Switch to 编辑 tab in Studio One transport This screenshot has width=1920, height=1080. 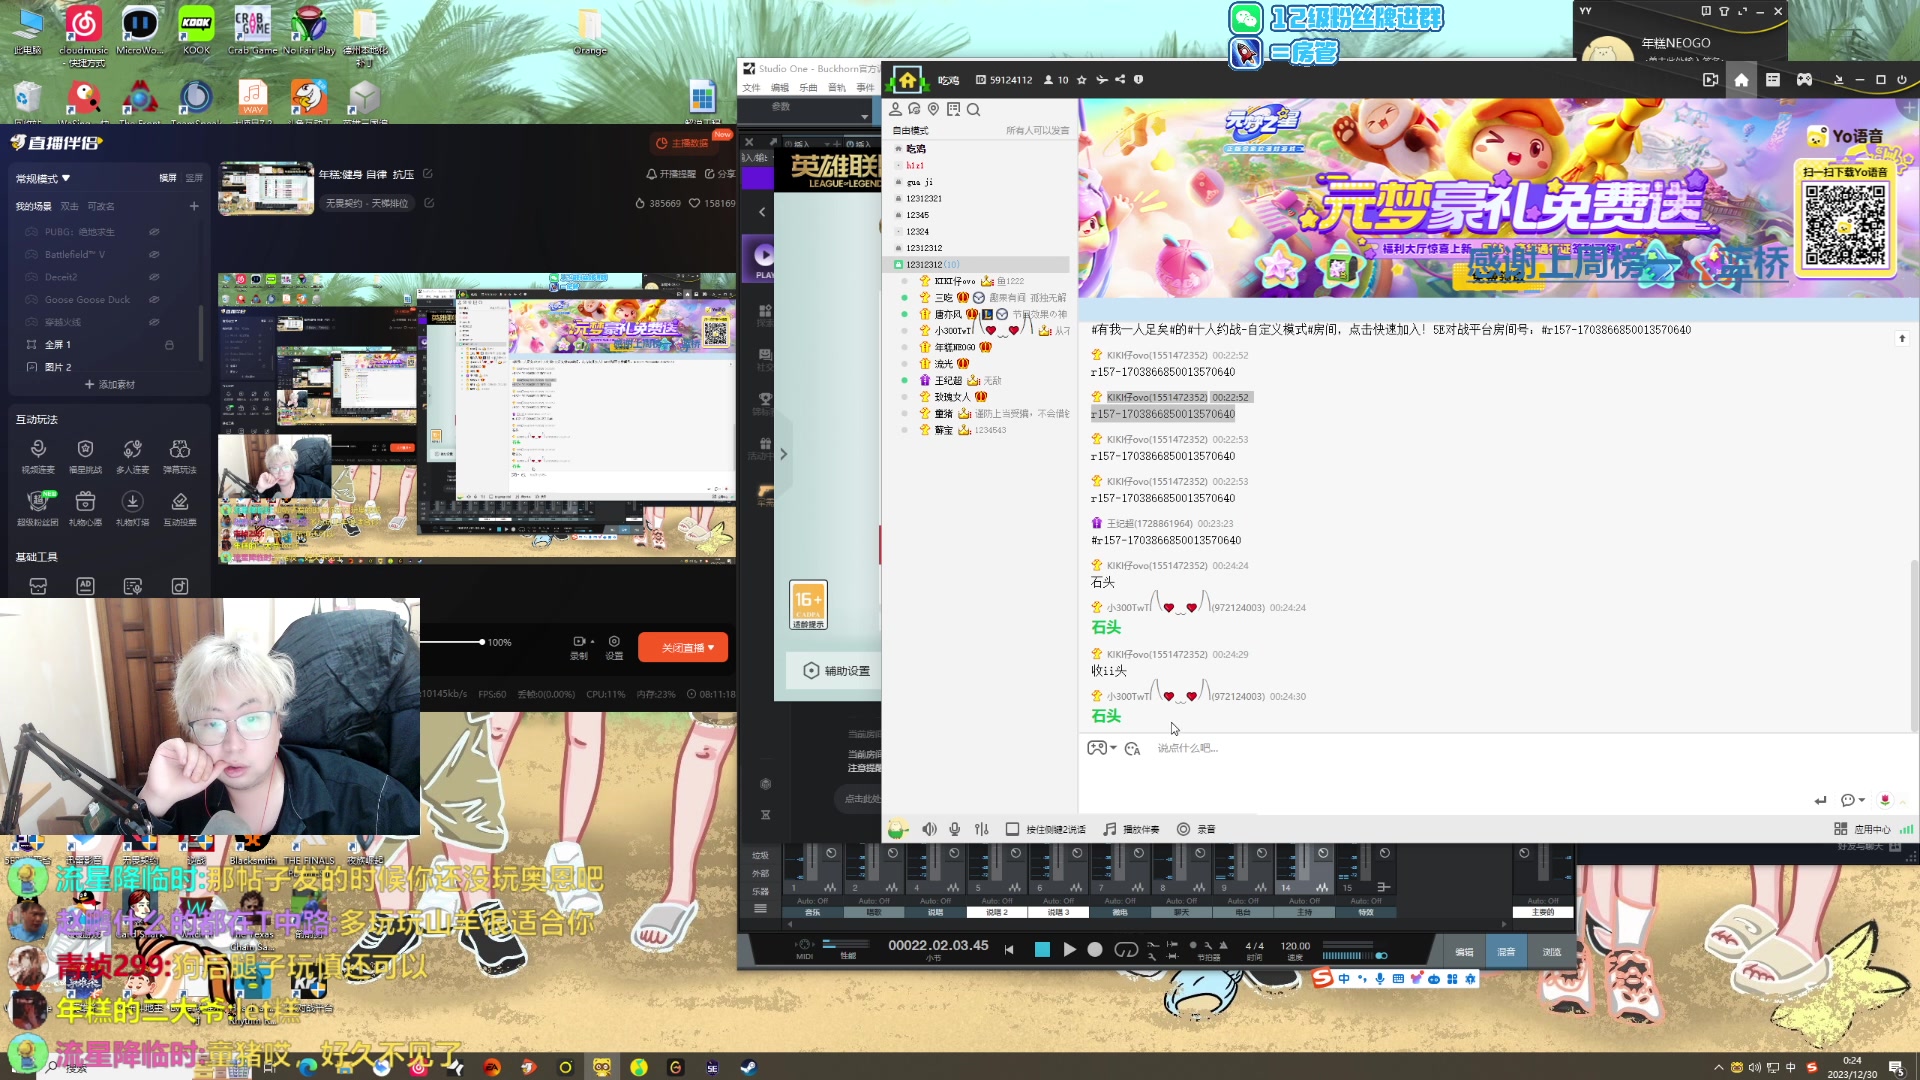tap(1464, 952)
